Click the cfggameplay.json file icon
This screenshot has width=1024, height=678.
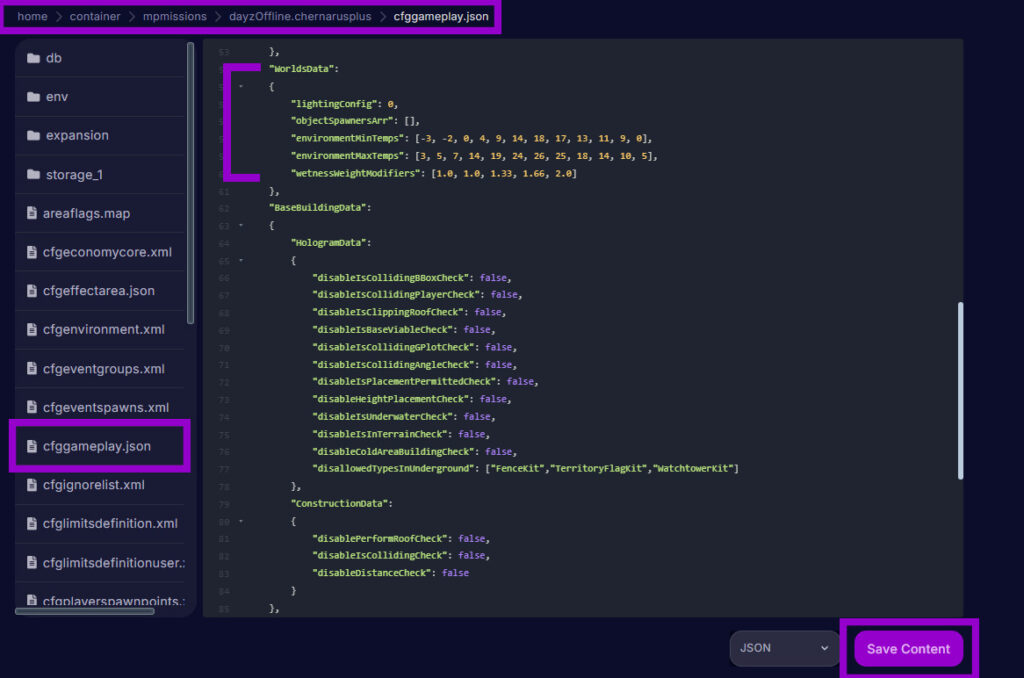(x=33, y=446)
